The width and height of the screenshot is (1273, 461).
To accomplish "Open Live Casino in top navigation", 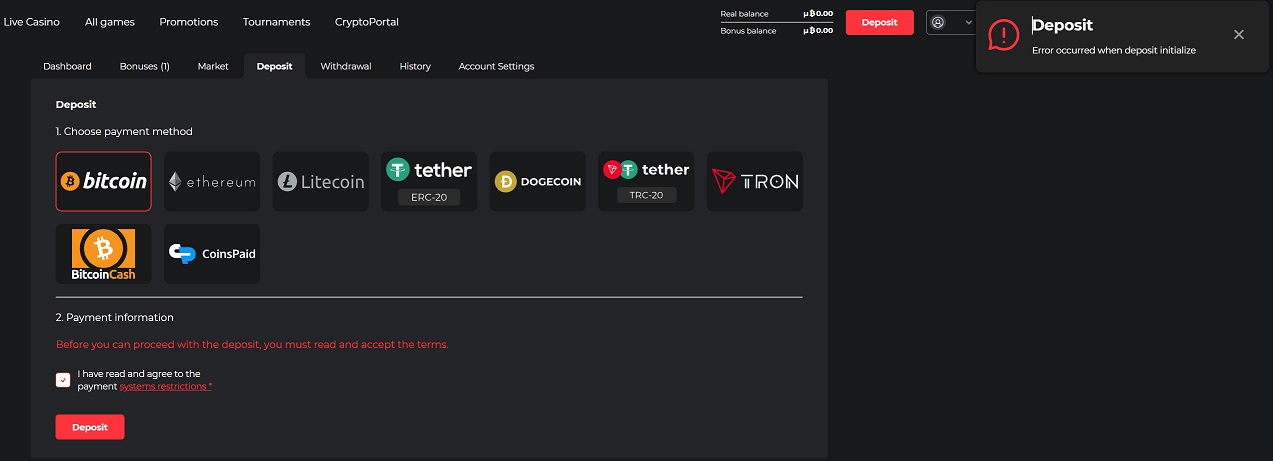I will [32, 22].
